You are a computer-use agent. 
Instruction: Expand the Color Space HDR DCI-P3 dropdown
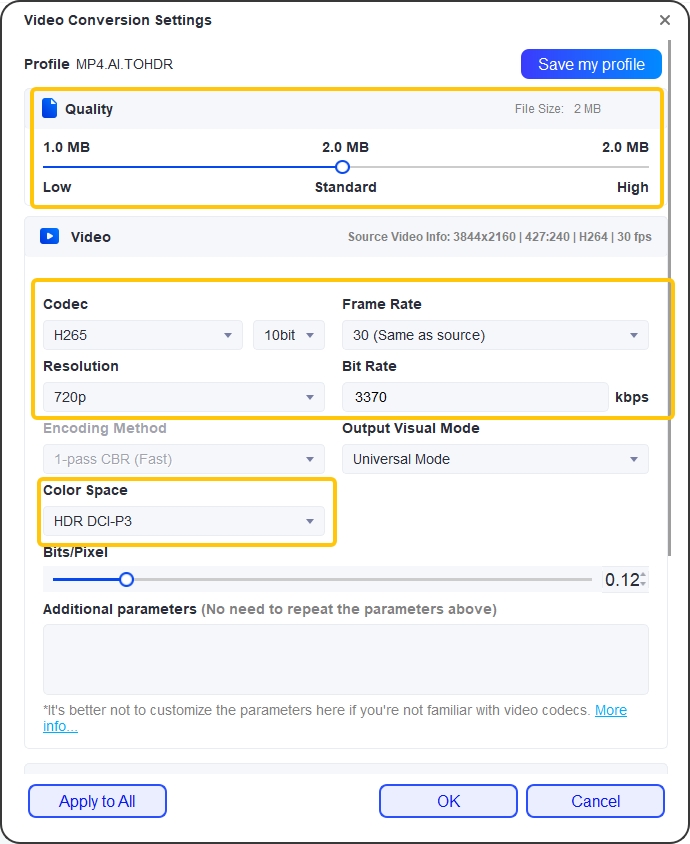coord(184,521)
